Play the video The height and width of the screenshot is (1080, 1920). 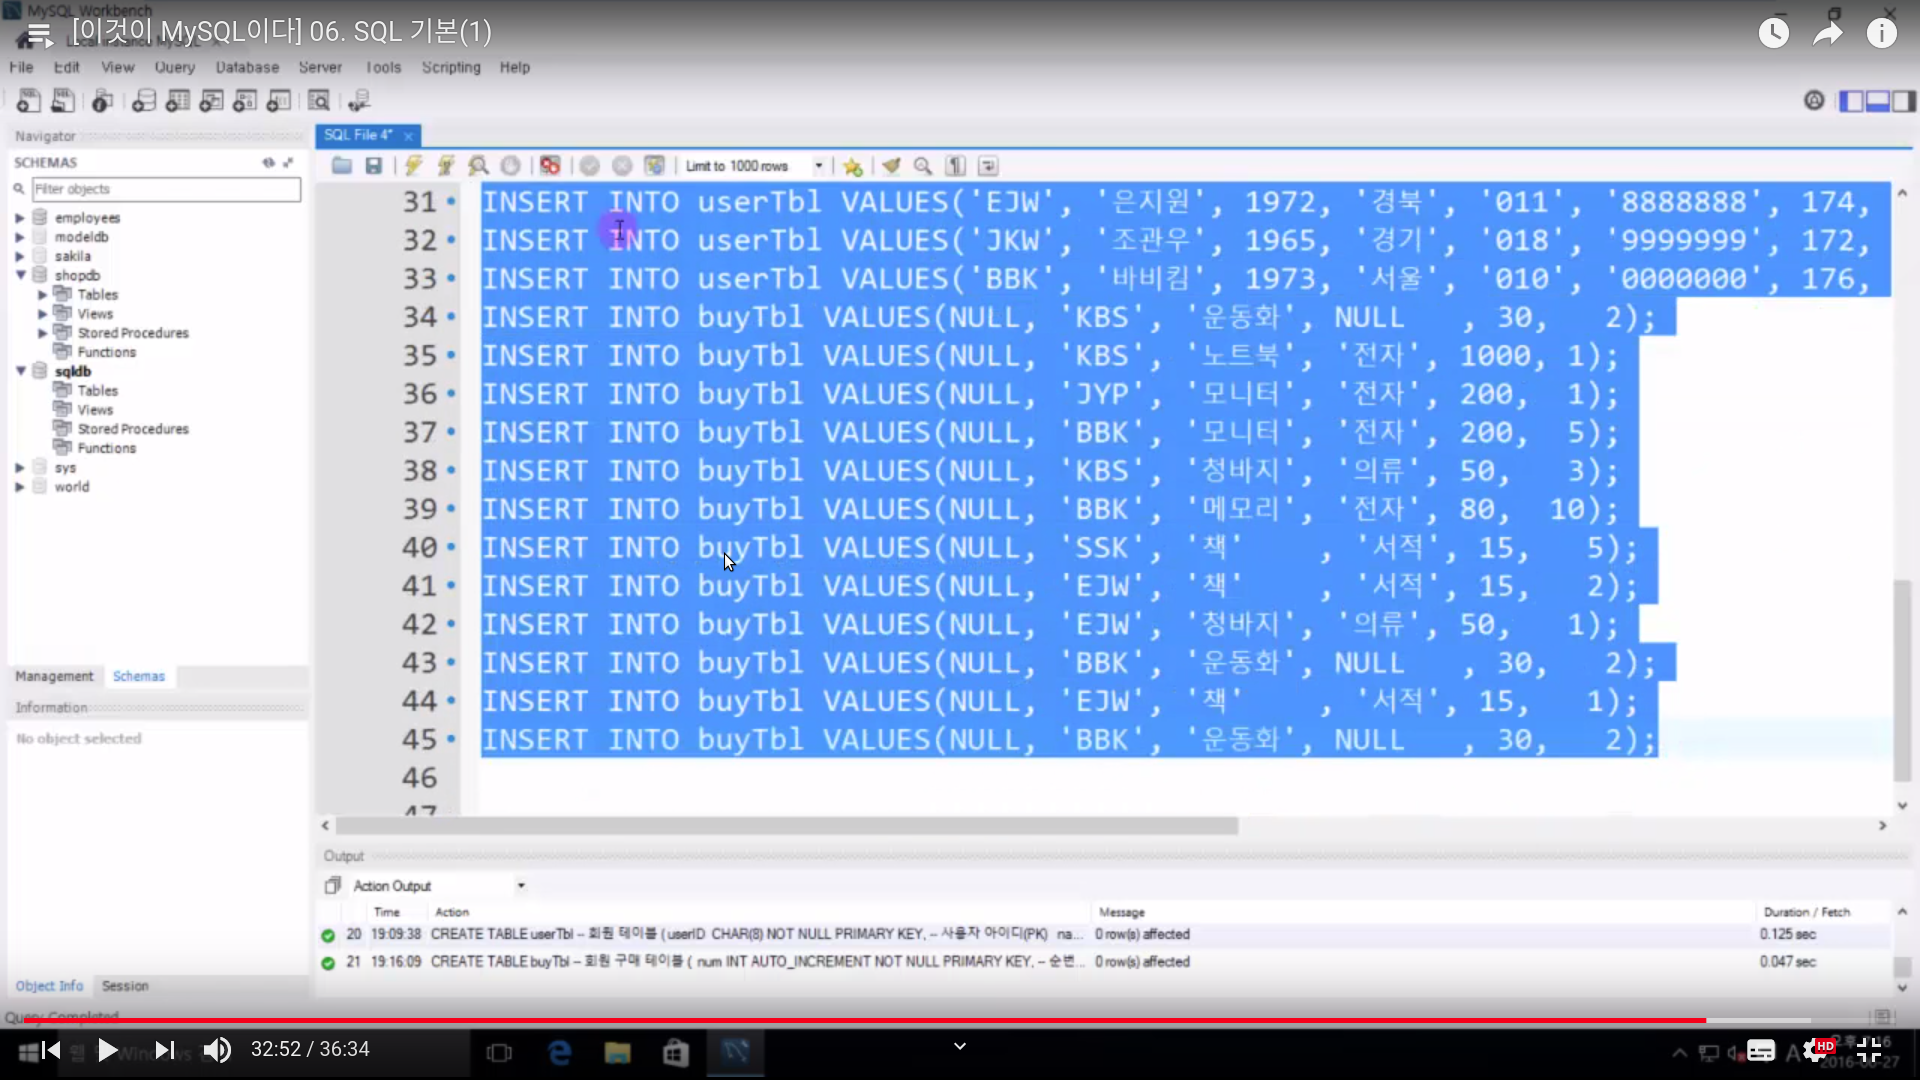coord(107,1050)
